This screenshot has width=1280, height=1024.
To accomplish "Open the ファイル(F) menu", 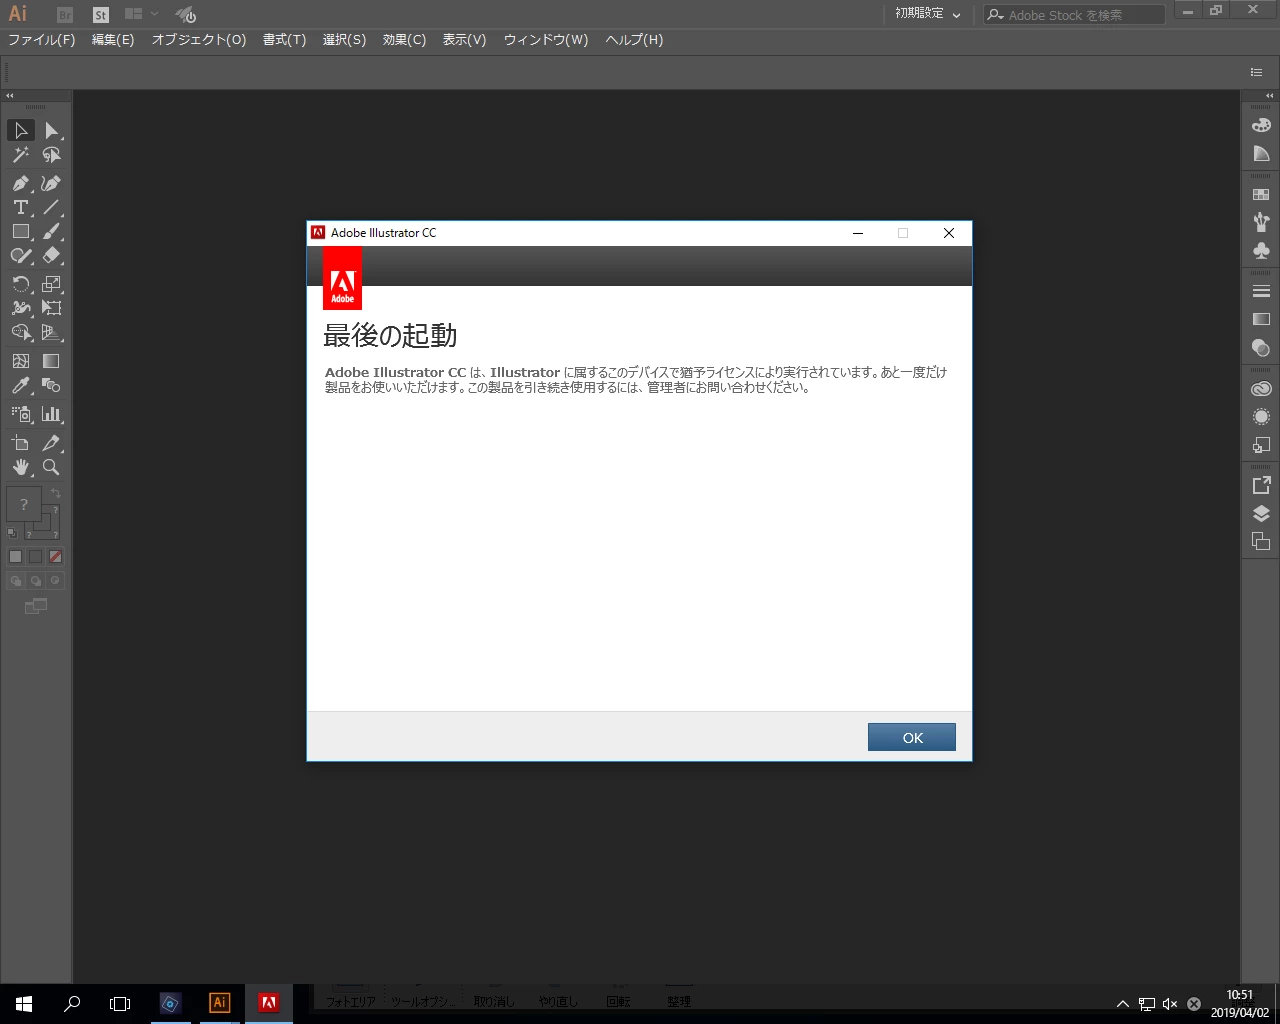I will coord(41,40).
